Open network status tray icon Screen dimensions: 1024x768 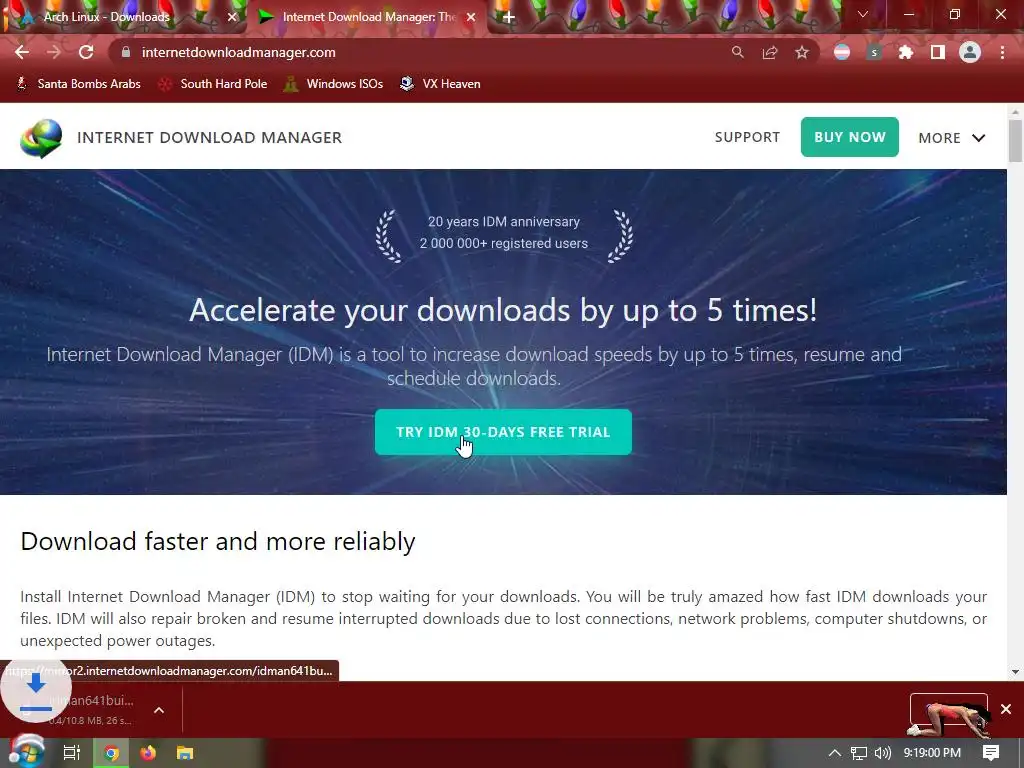(859, 753)
